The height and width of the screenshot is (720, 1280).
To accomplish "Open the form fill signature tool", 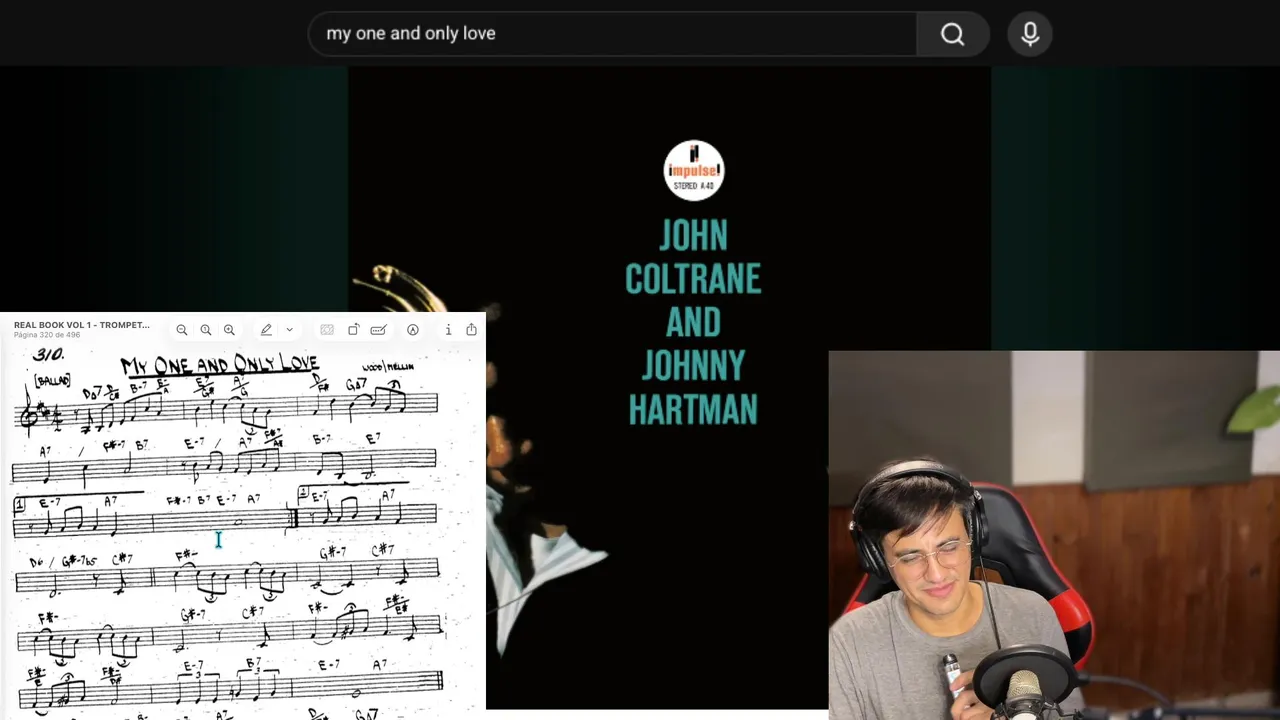I will point(378,330).
